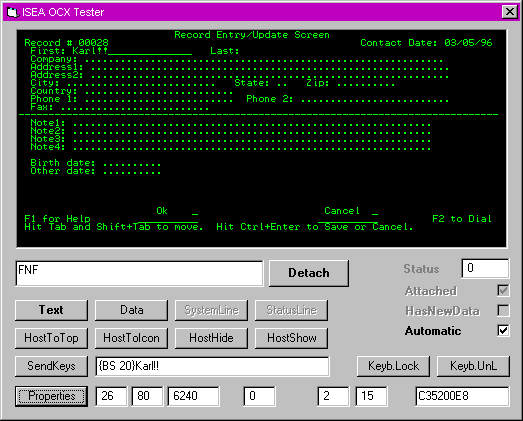The height and width of the screenshot is (421, 523).
Task: Click the properties field showing 2
Action: pos(334,396)
